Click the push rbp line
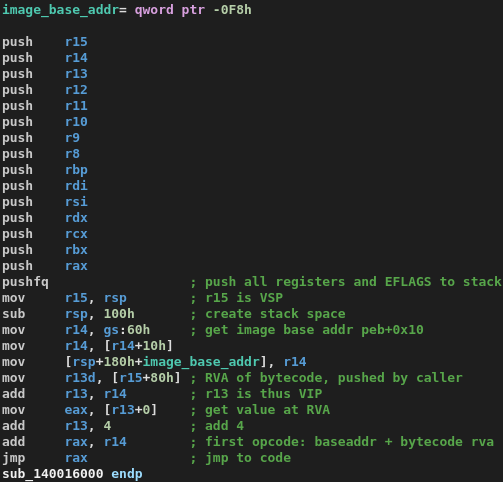Screen dimensions: 503x482 pyautogui.click(x=45, y=170)
